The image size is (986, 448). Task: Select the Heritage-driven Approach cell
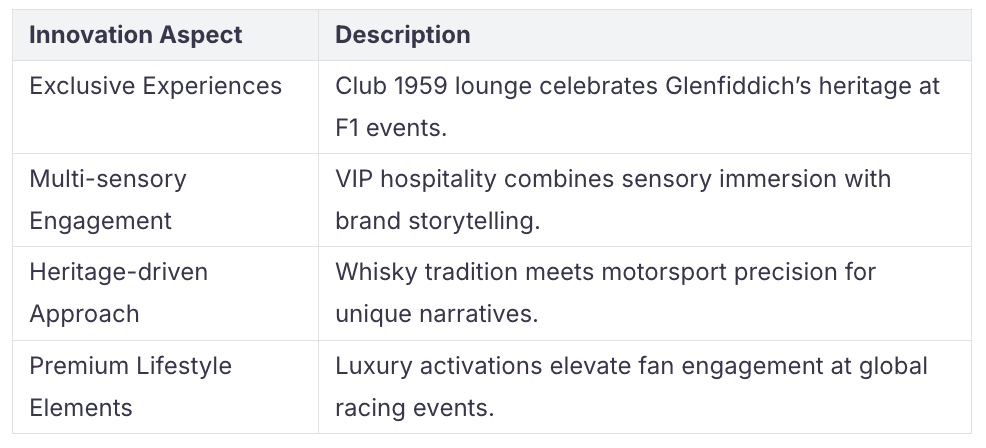(x=118, y=293)
